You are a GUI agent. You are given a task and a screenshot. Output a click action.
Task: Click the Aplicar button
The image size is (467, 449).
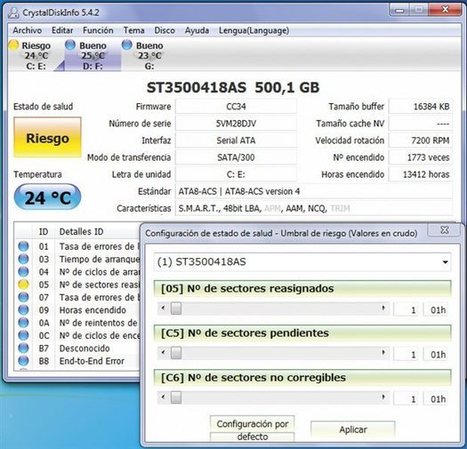(353, 430)
